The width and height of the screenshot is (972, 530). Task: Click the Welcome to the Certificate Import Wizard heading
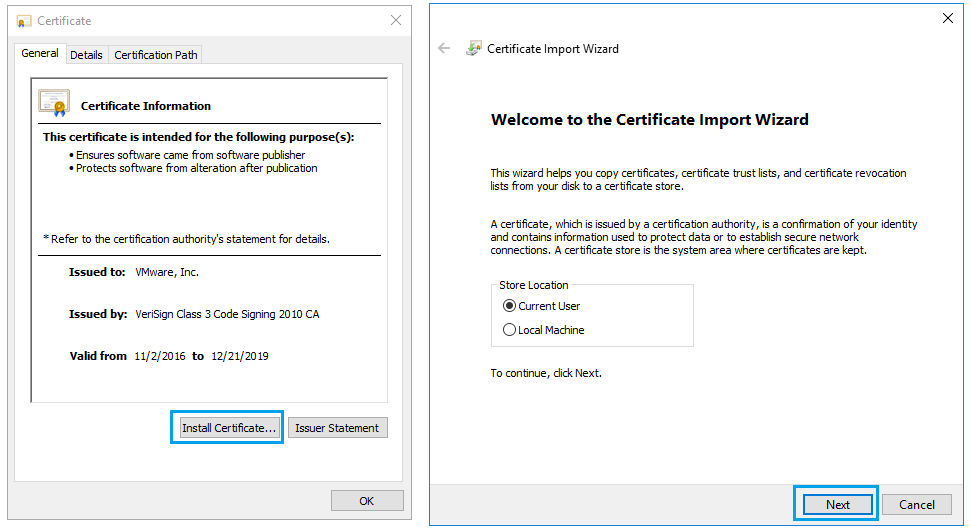coord(649,120)
